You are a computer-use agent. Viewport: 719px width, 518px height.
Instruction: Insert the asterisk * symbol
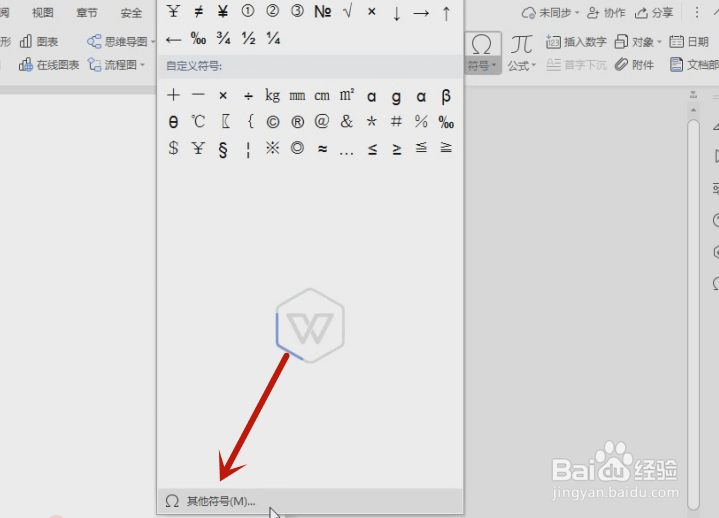click(371, 122)
